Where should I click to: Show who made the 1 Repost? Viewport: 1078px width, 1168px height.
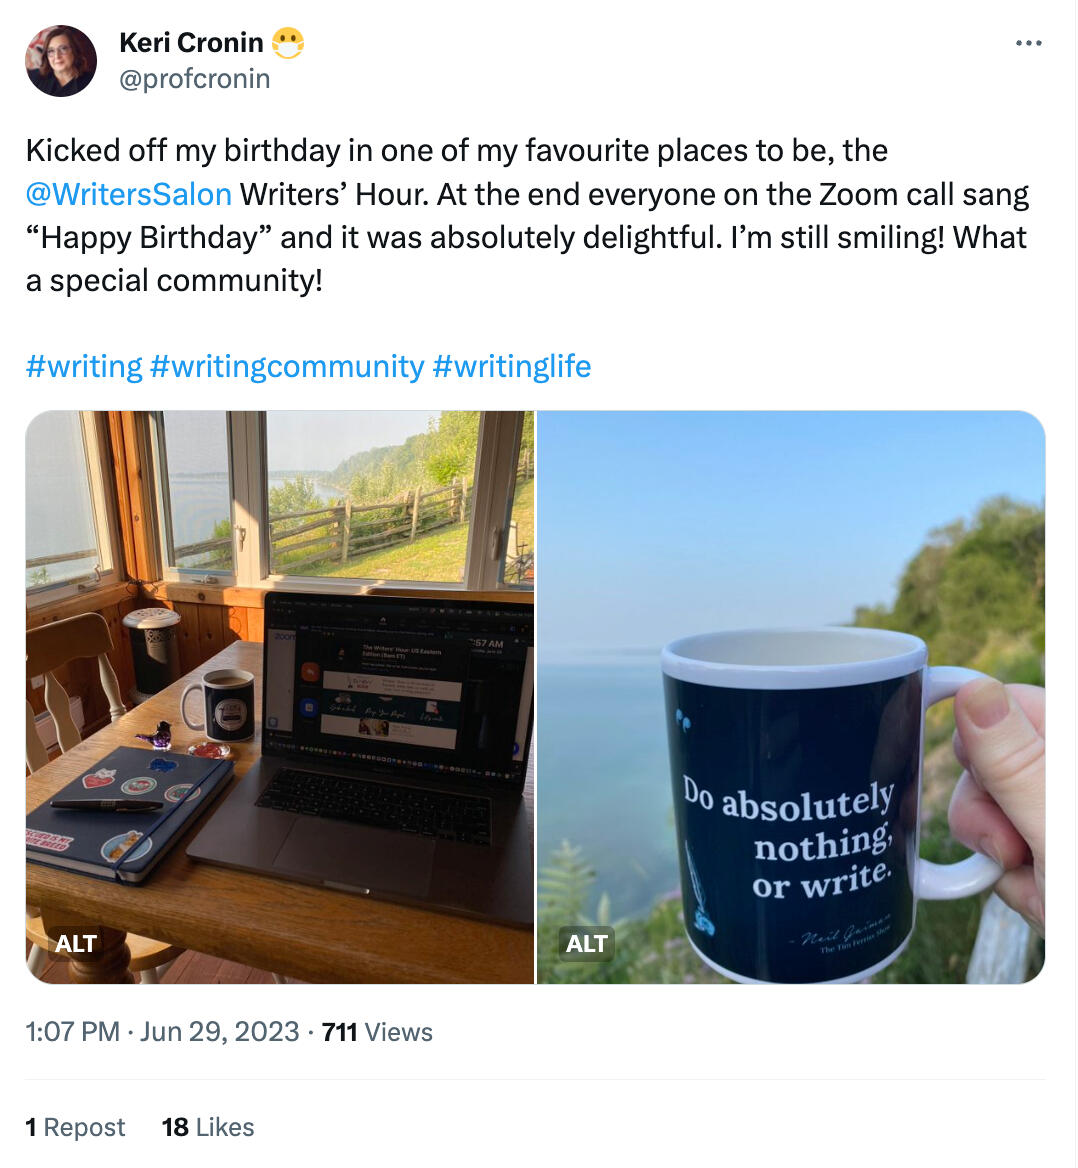(x=75, y=1127)
